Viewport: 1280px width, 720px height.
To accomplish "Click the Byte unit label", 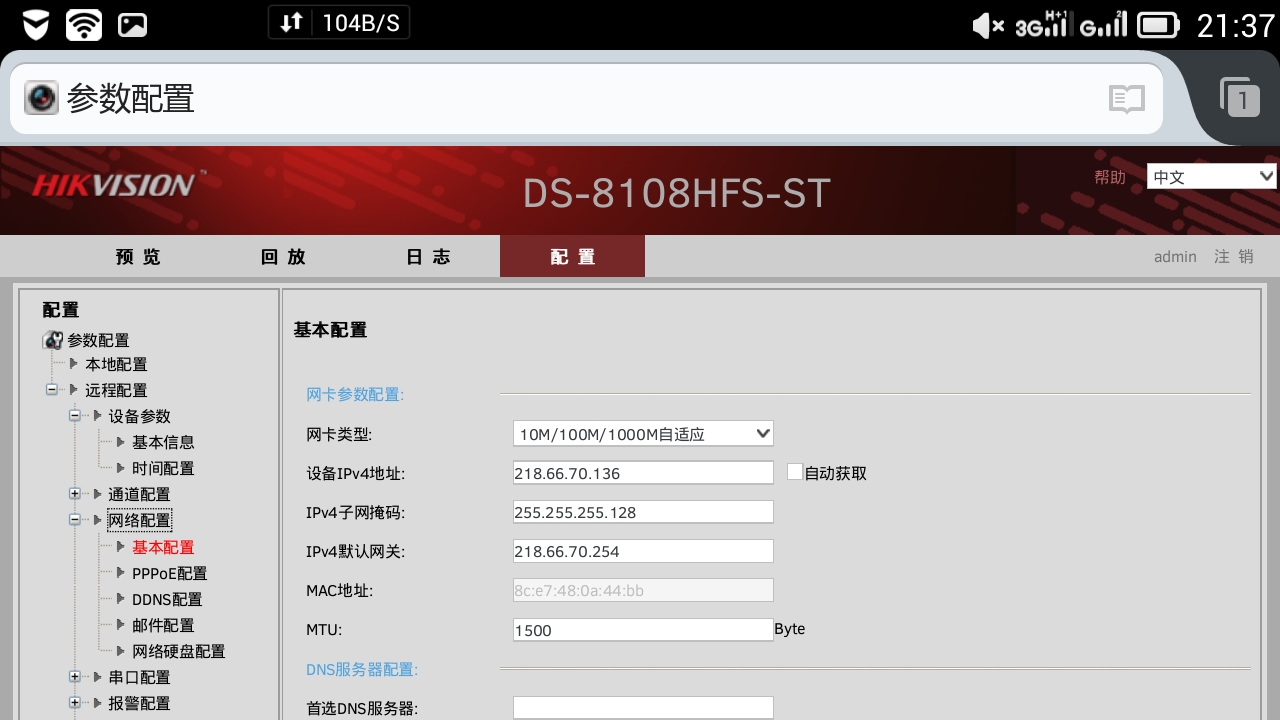I will pyautogui.click(x=790, y=629).
